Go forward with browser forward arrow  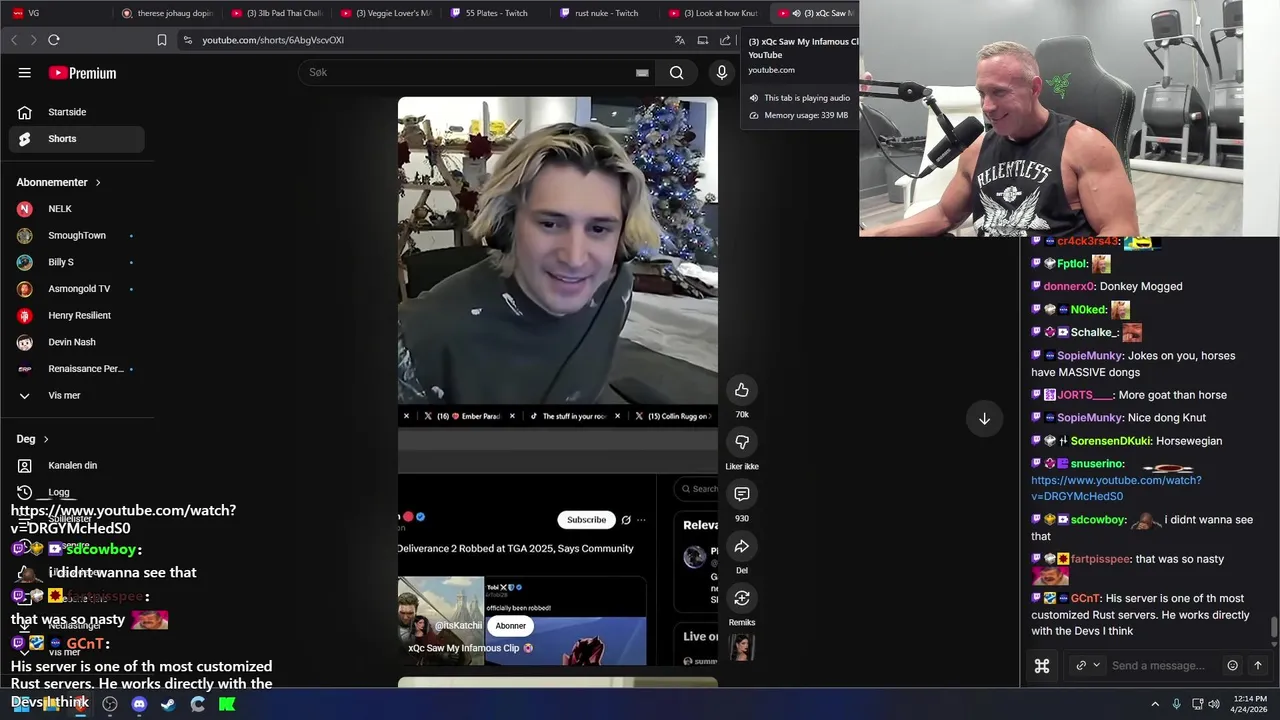[33, 40]
